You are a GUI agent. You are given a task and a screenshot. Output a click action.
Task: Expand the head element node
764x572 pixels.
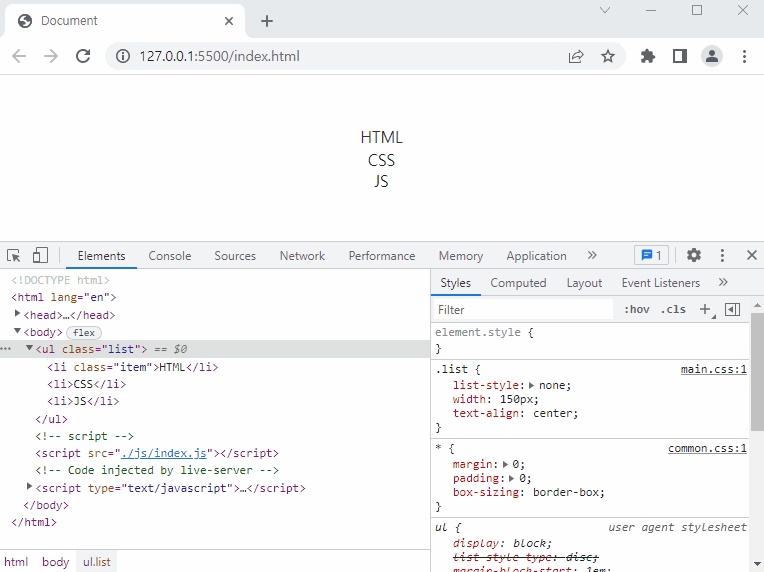(17, 314)
